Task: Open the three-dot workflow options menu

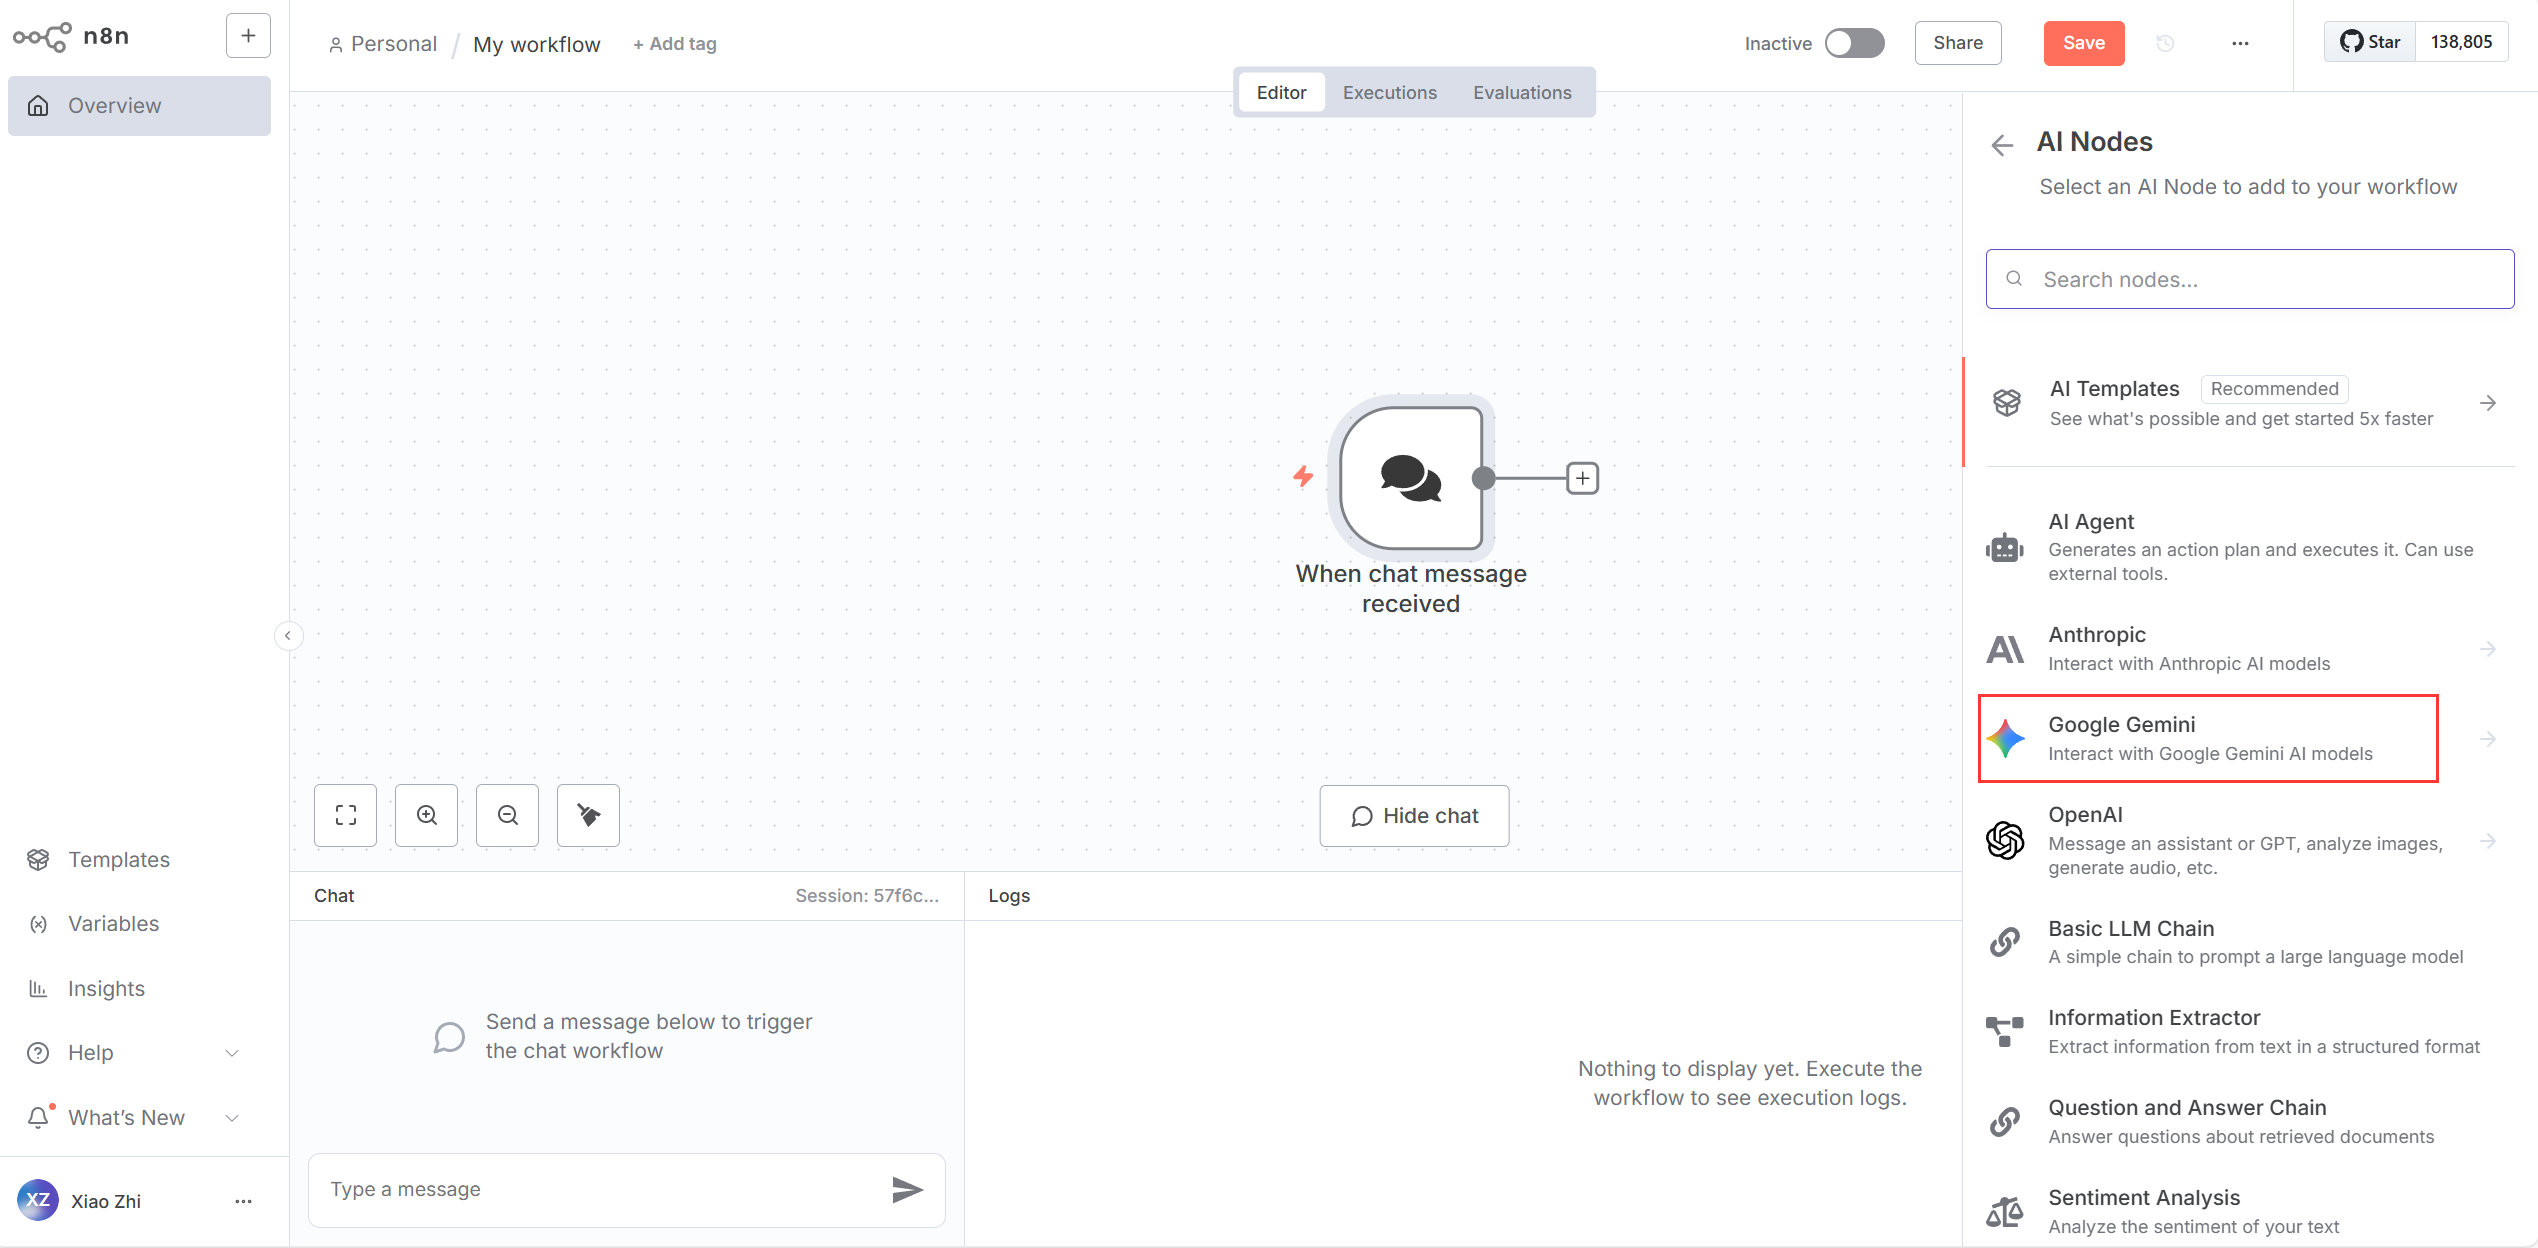Action: (x=2240, y=43)
